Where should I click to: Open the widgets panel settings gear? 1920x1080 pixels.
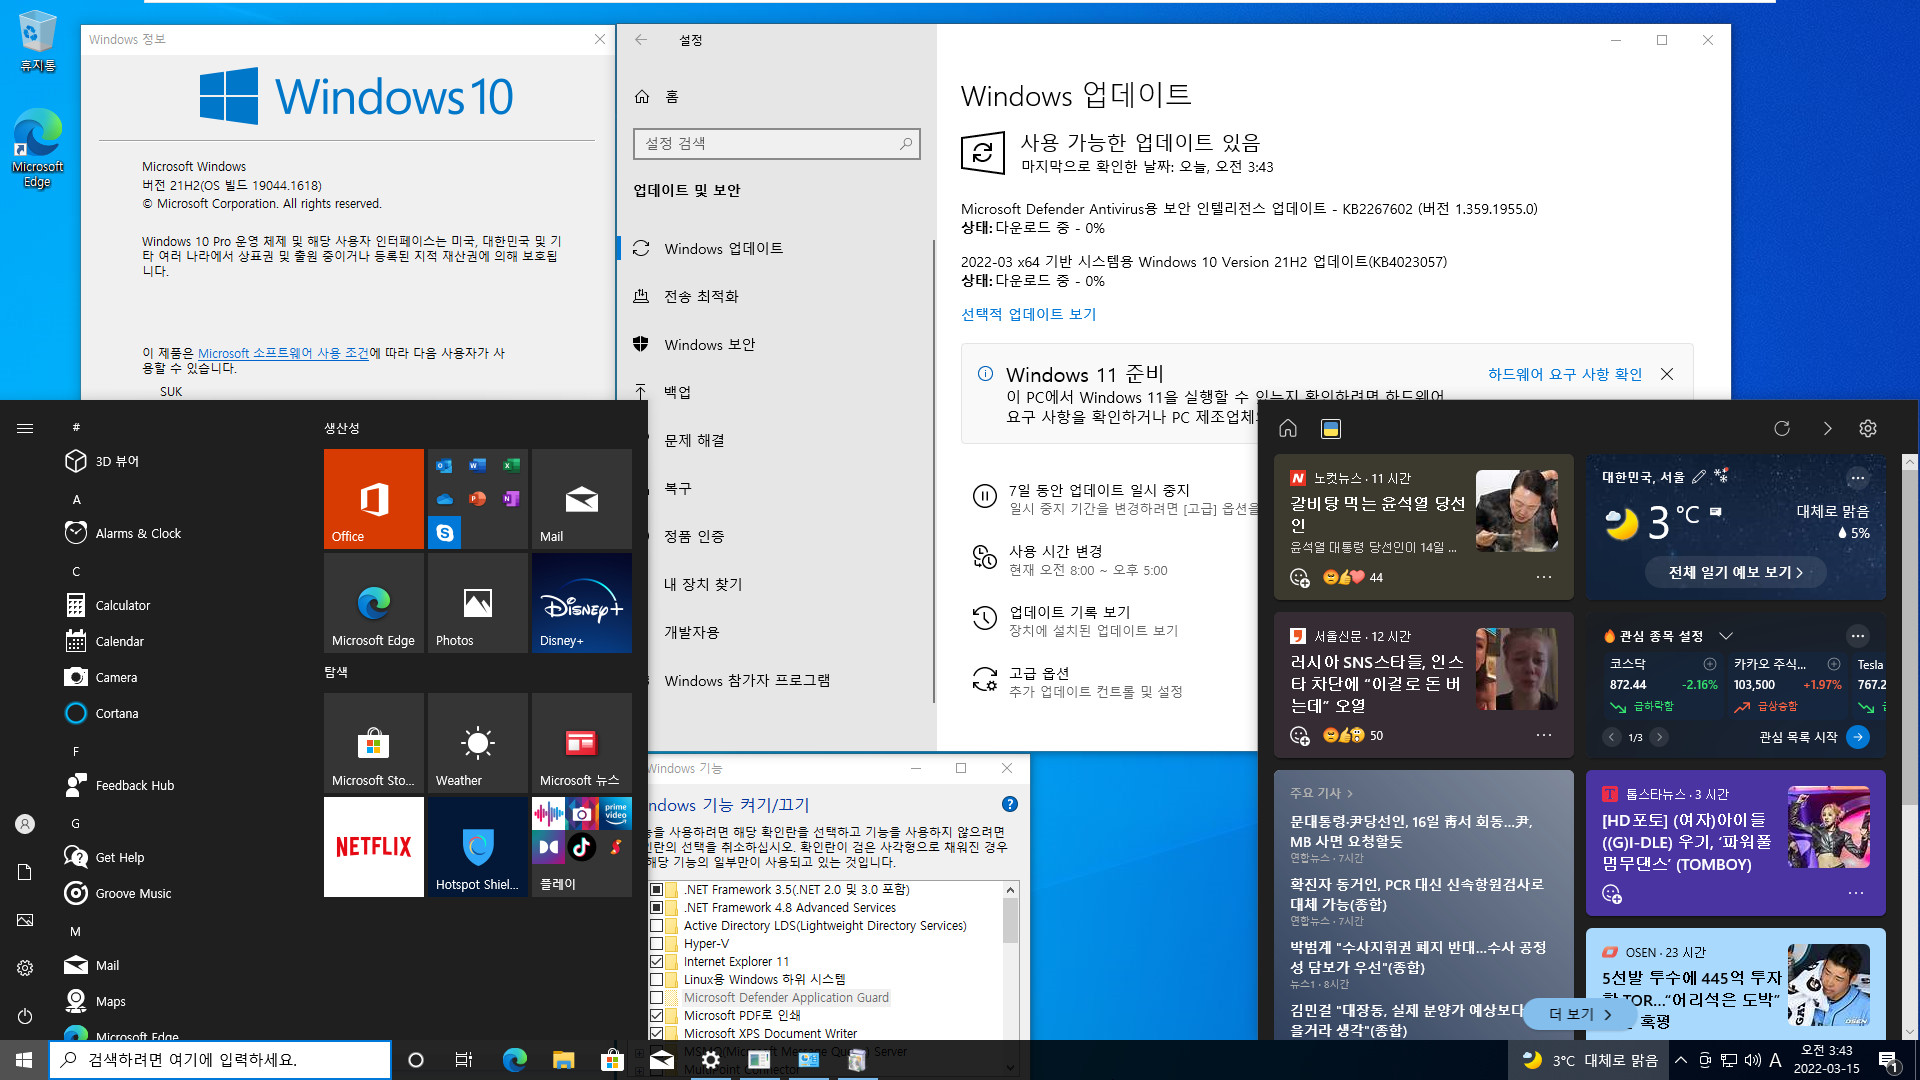[x=1867, y=428]
